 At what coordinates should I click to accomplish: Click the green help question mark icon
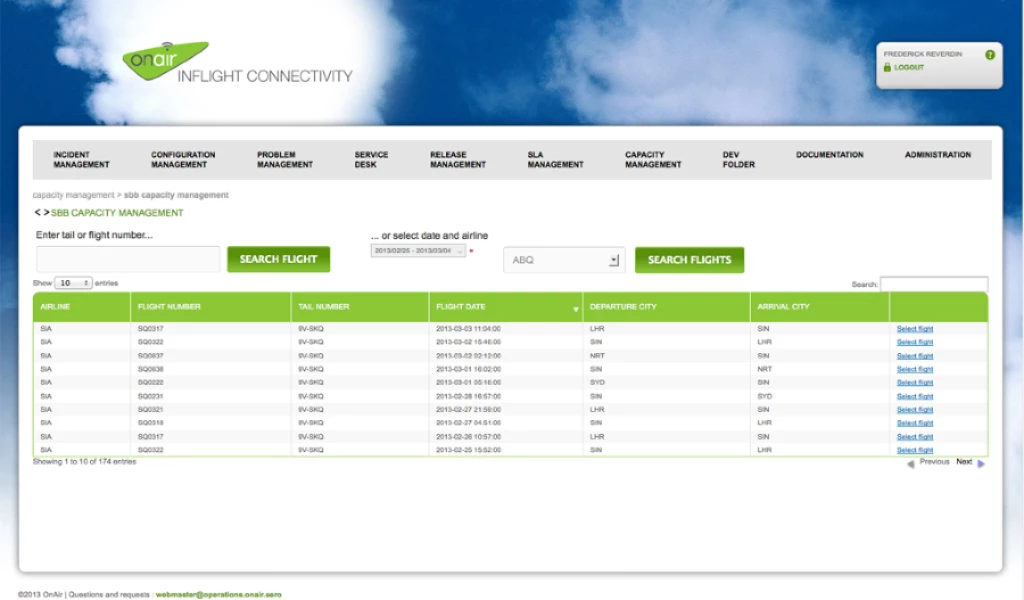(989, 55)
